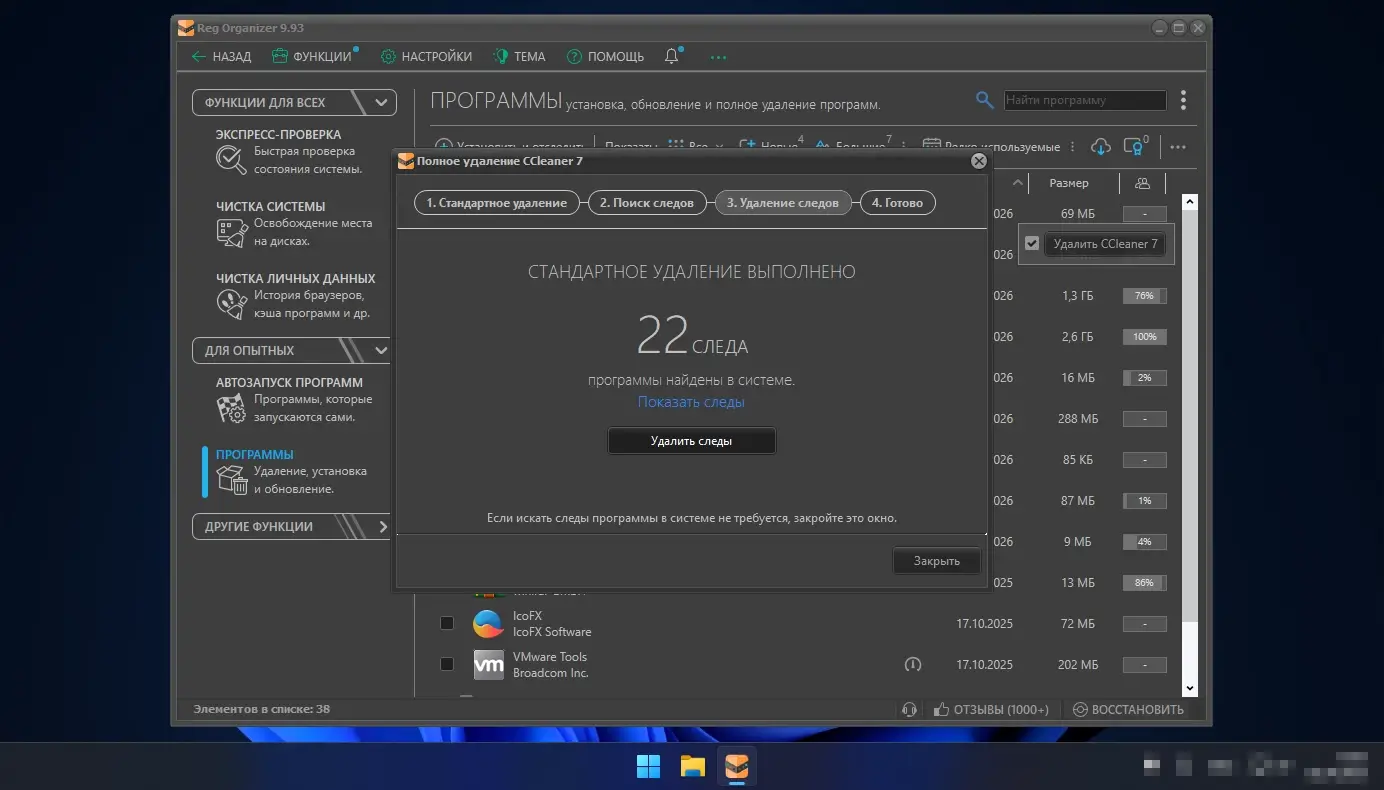The height and width of the screenshot is (790, 1384).
Task: Click the IcoFX program icon
Action: point(488,624)
